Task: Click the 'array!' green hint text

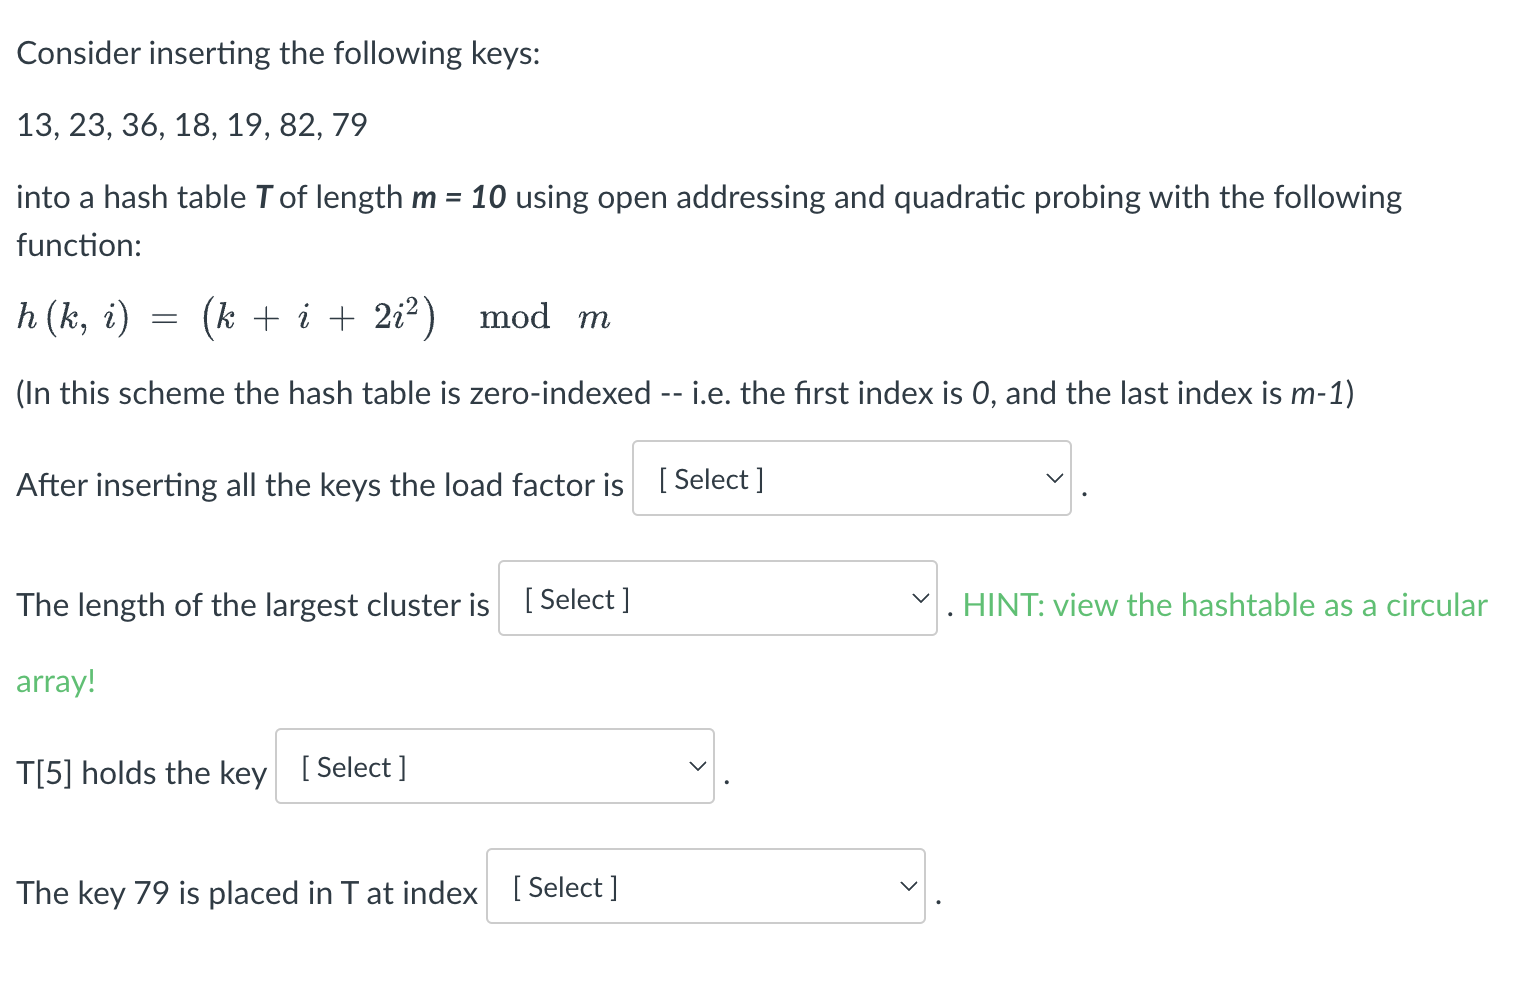Action: click(55, 681)
